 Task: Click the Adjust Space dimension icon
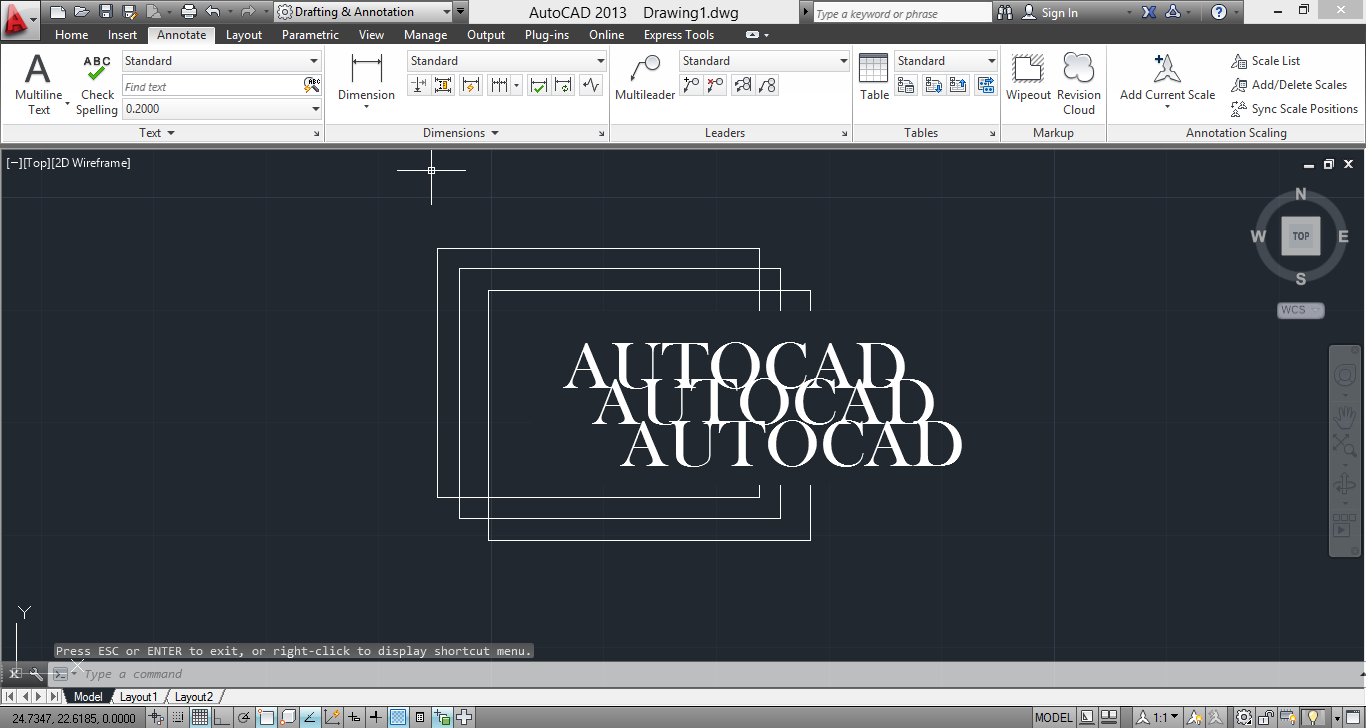(444, 85)
